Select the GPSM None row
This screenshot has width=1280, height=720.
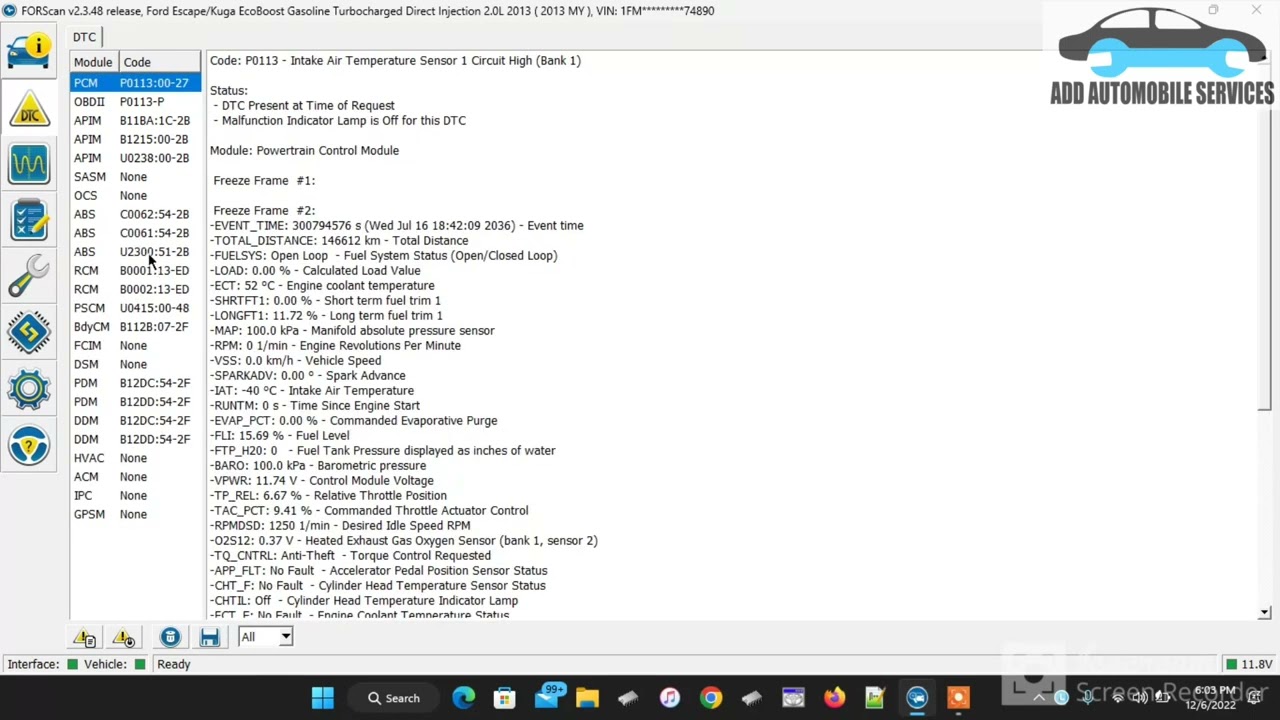coord(135,514)
